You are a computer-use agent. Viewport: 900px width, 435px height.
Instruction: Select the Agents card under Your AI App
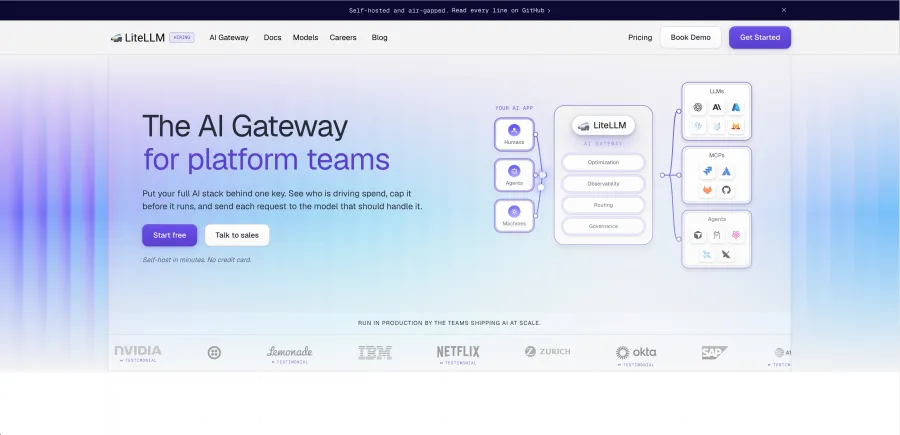514,175
